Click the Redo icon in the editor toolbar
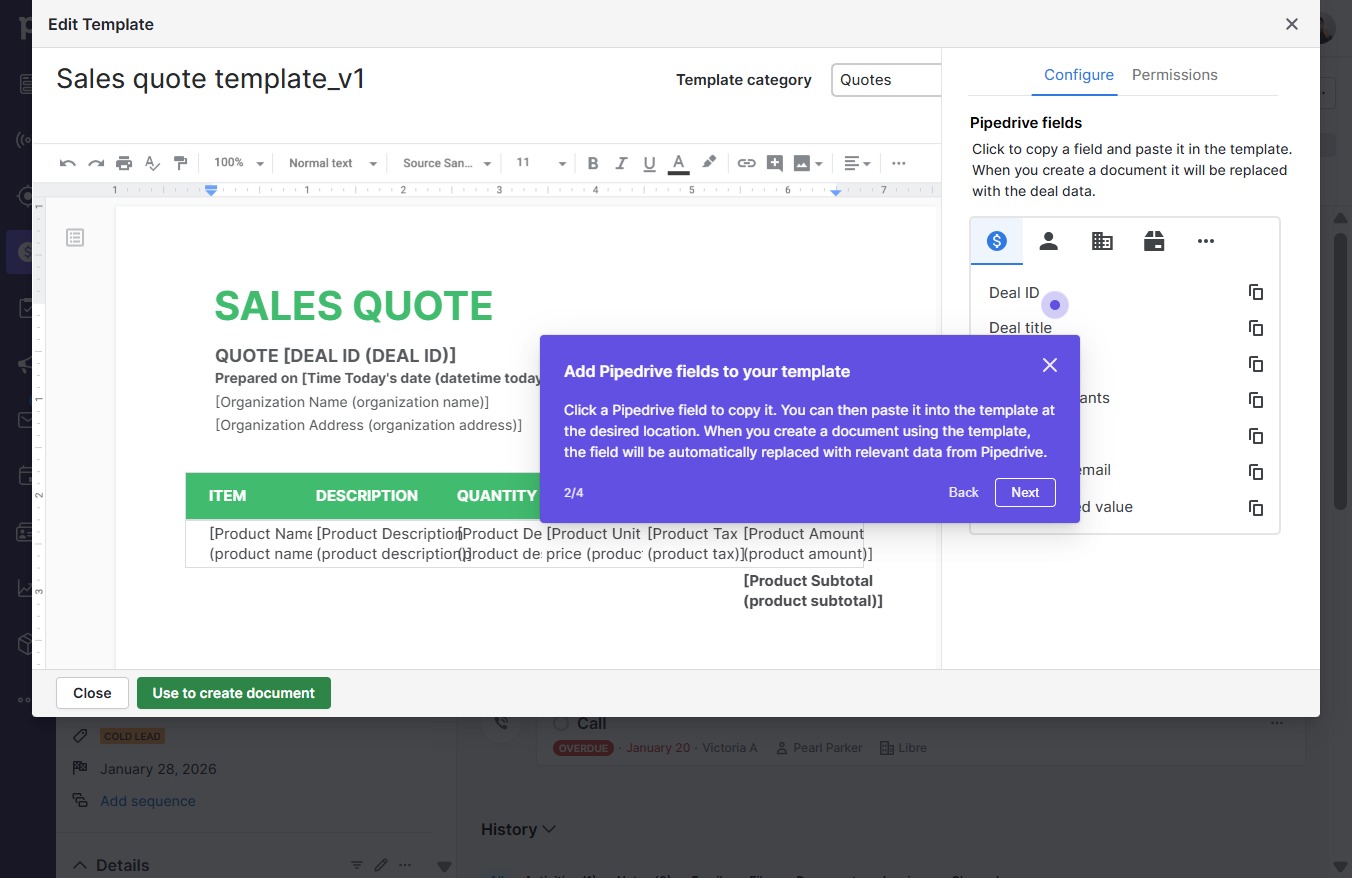1352x878 pixels. coord(96,163)
